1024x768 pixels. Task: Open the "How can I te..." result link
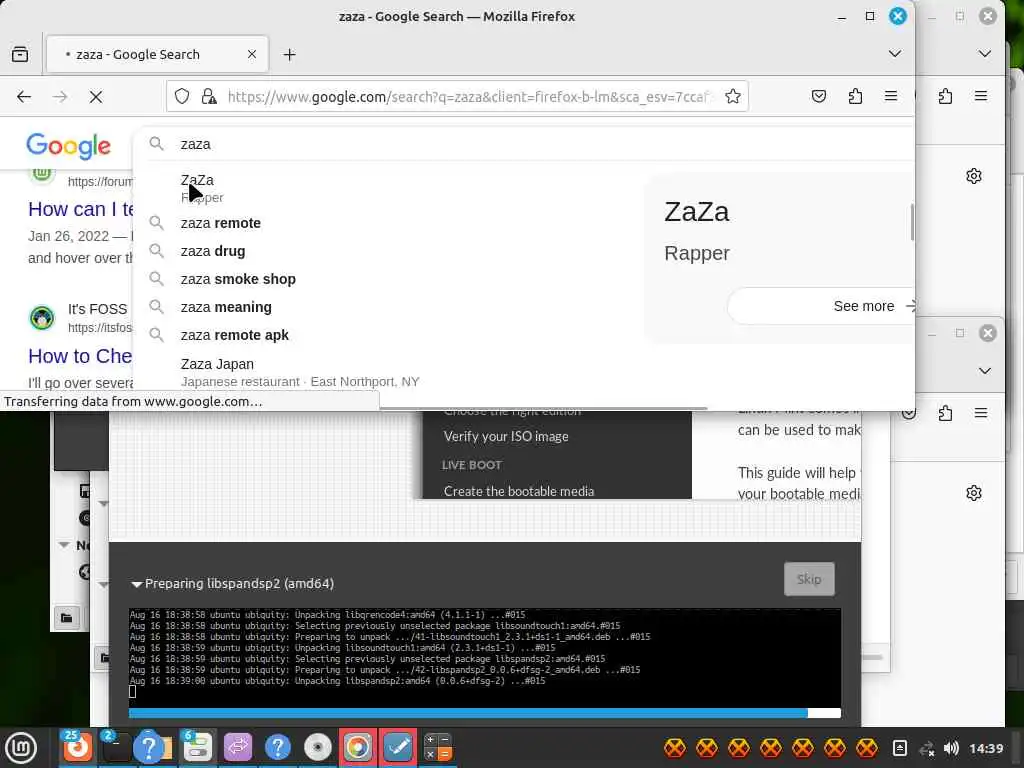coord(80,209)
